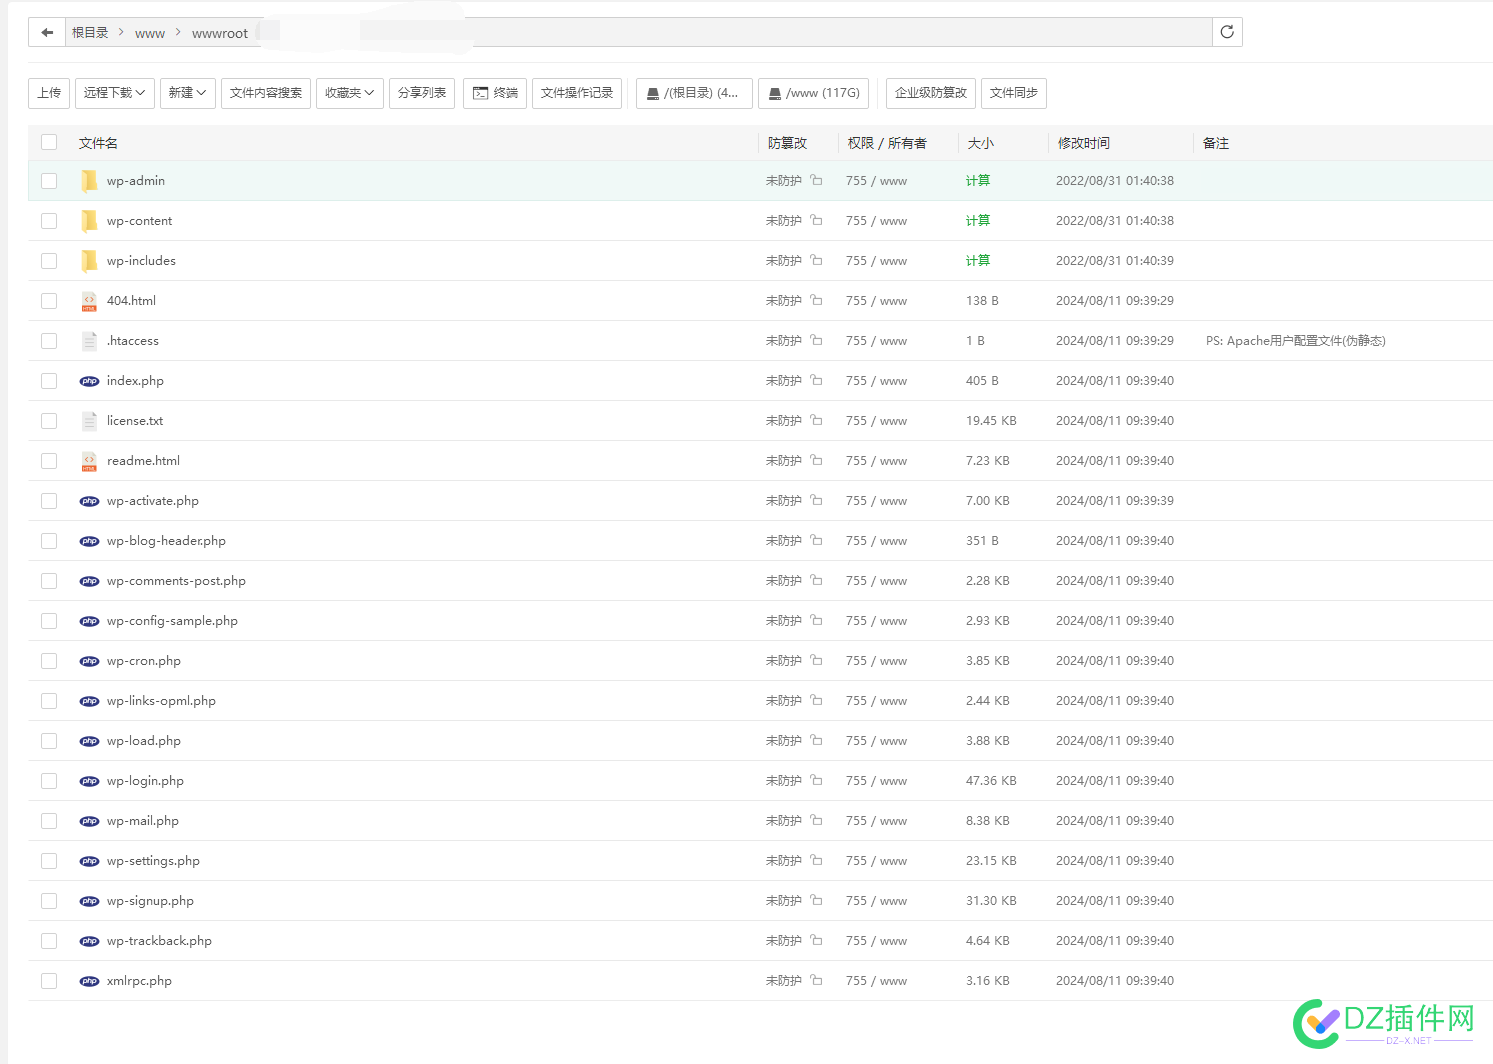
Task: Click lock icon in wp-signup.php row
Action: (x=816, y=900)
